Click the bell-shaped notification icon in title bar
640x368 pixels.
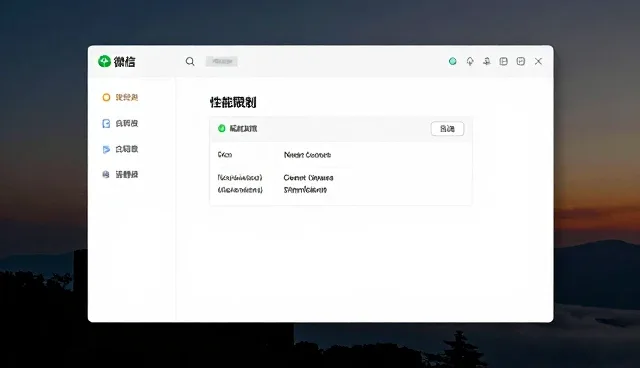click(x=470, y=61)
